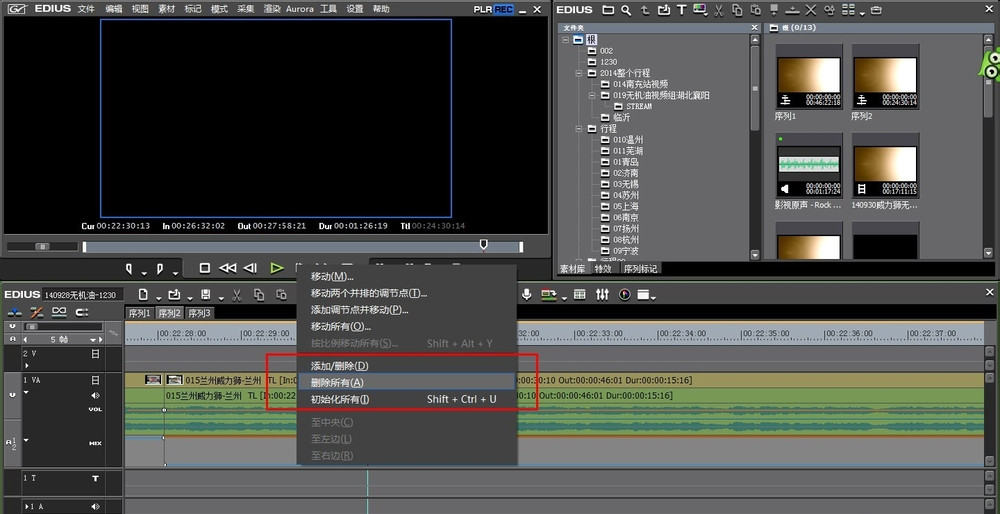Image resolution: width=1000 pixels, height=514 pixels.
Task: Toggle audio mute on the 1 VA track
Action: coord(96,394)
